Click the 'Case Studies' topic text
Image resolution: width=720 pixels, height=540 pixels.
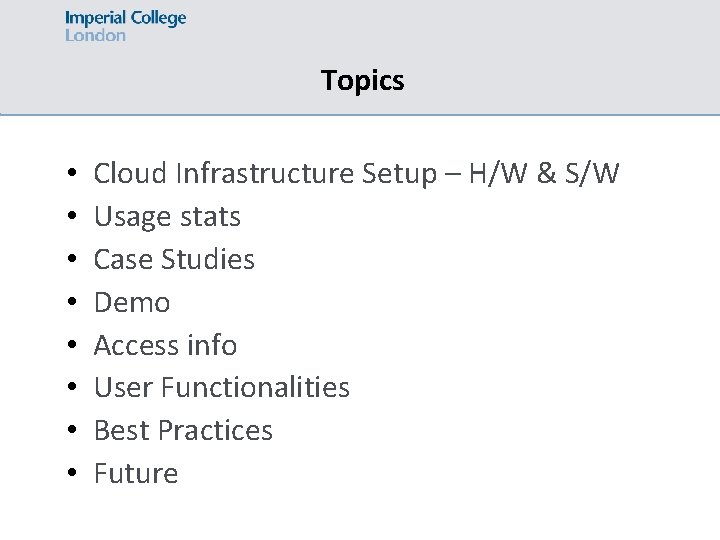[174, 260]
